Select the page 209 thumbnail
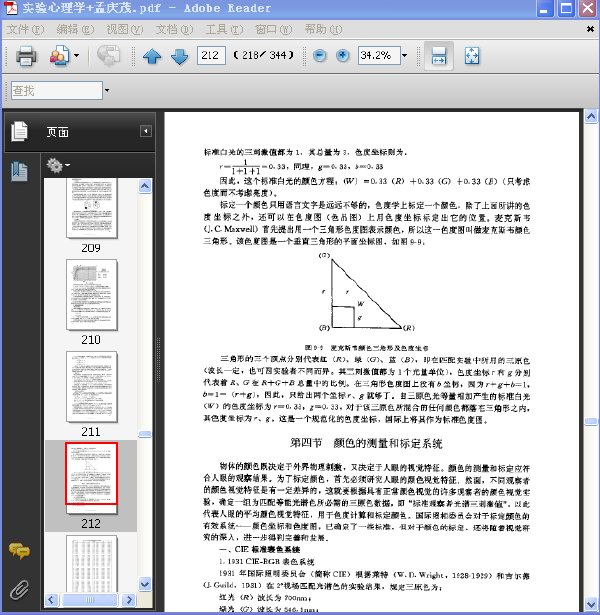 92,208
